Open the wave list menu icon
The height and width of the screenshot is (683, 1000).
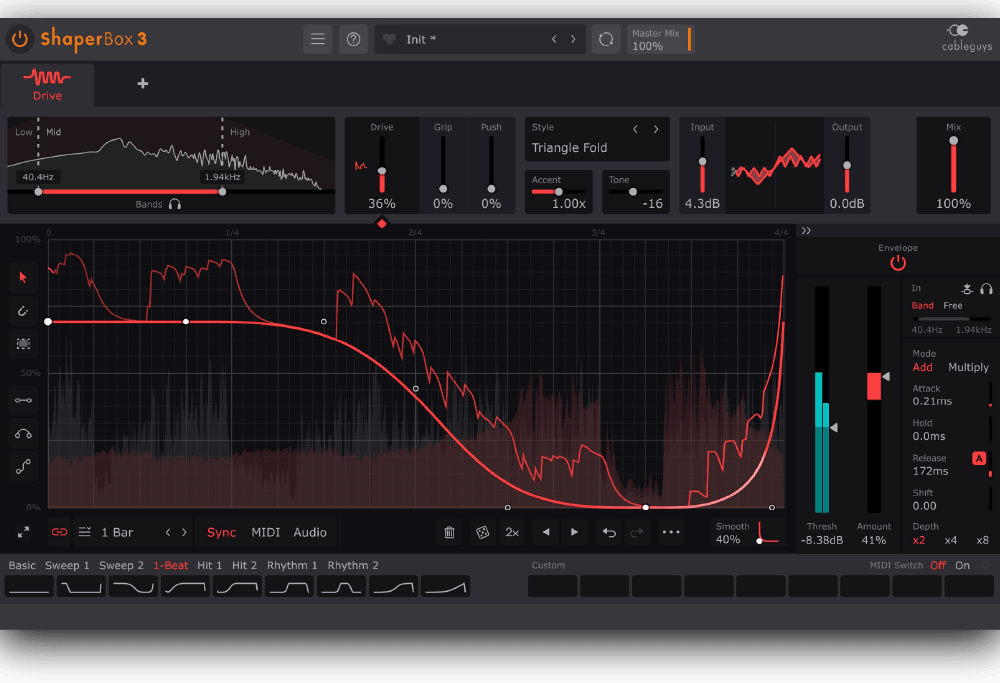[x=85, y=532]
